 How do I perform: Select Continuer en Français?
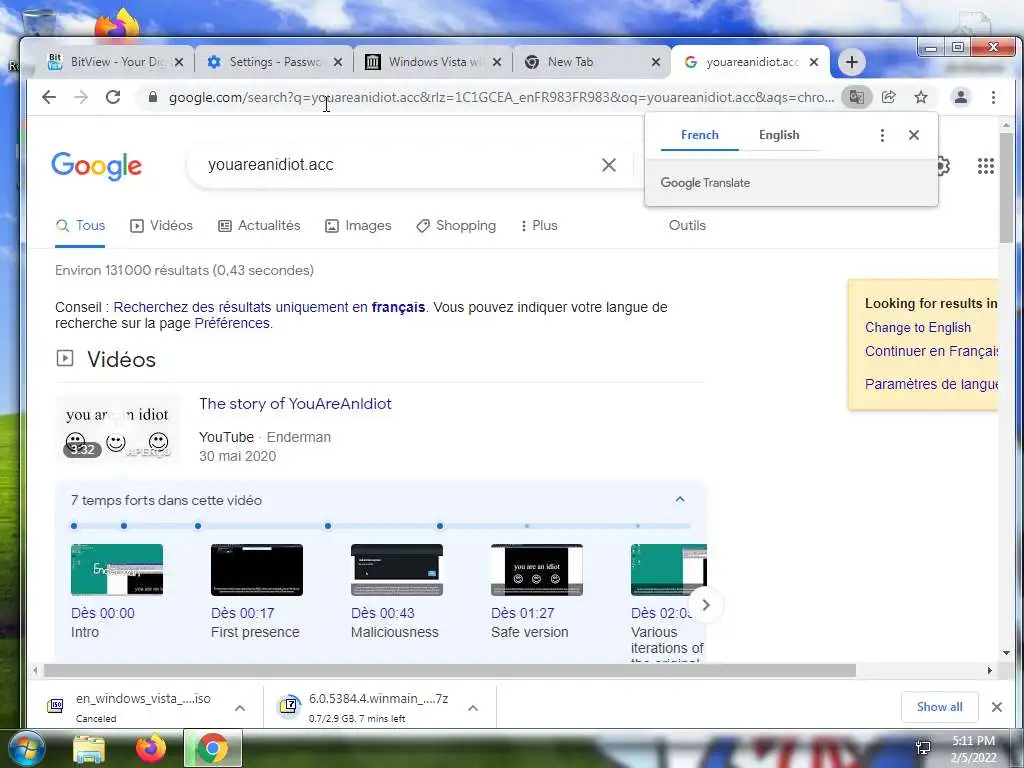coord(931,351)
